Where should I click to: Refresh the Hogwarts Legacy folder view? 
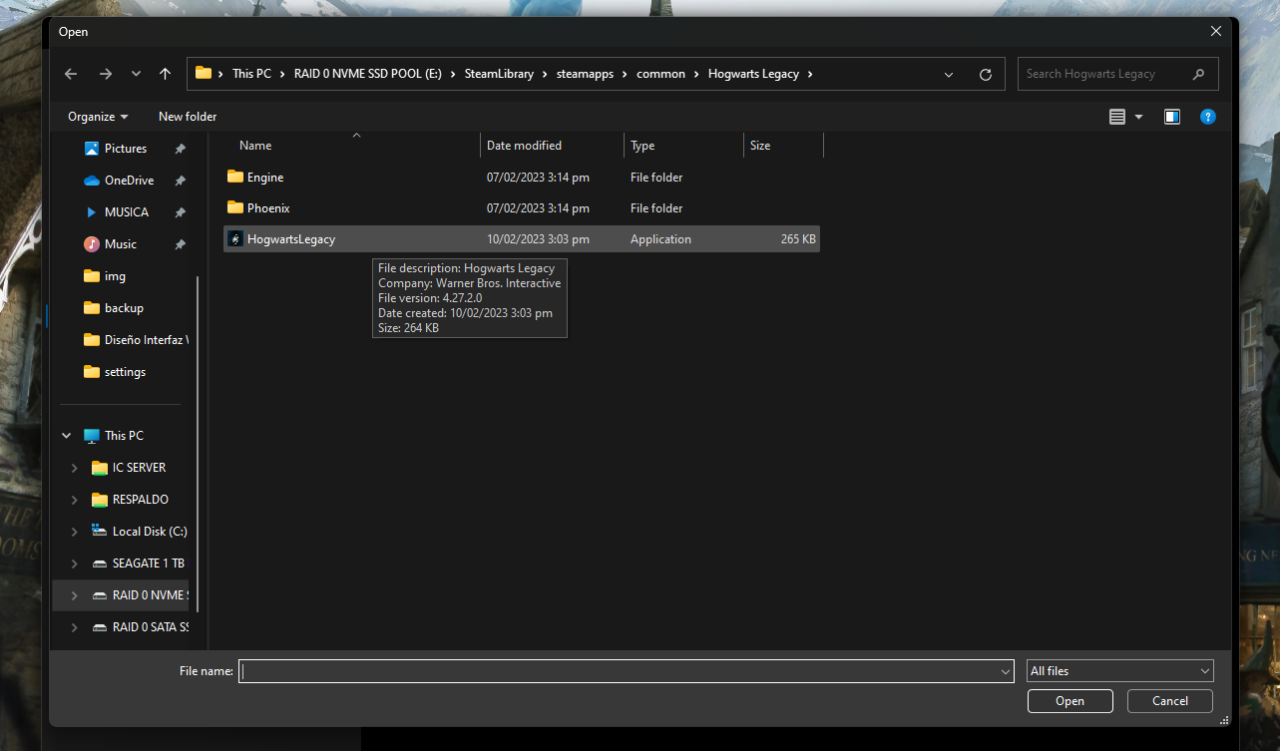pos(985,74)
